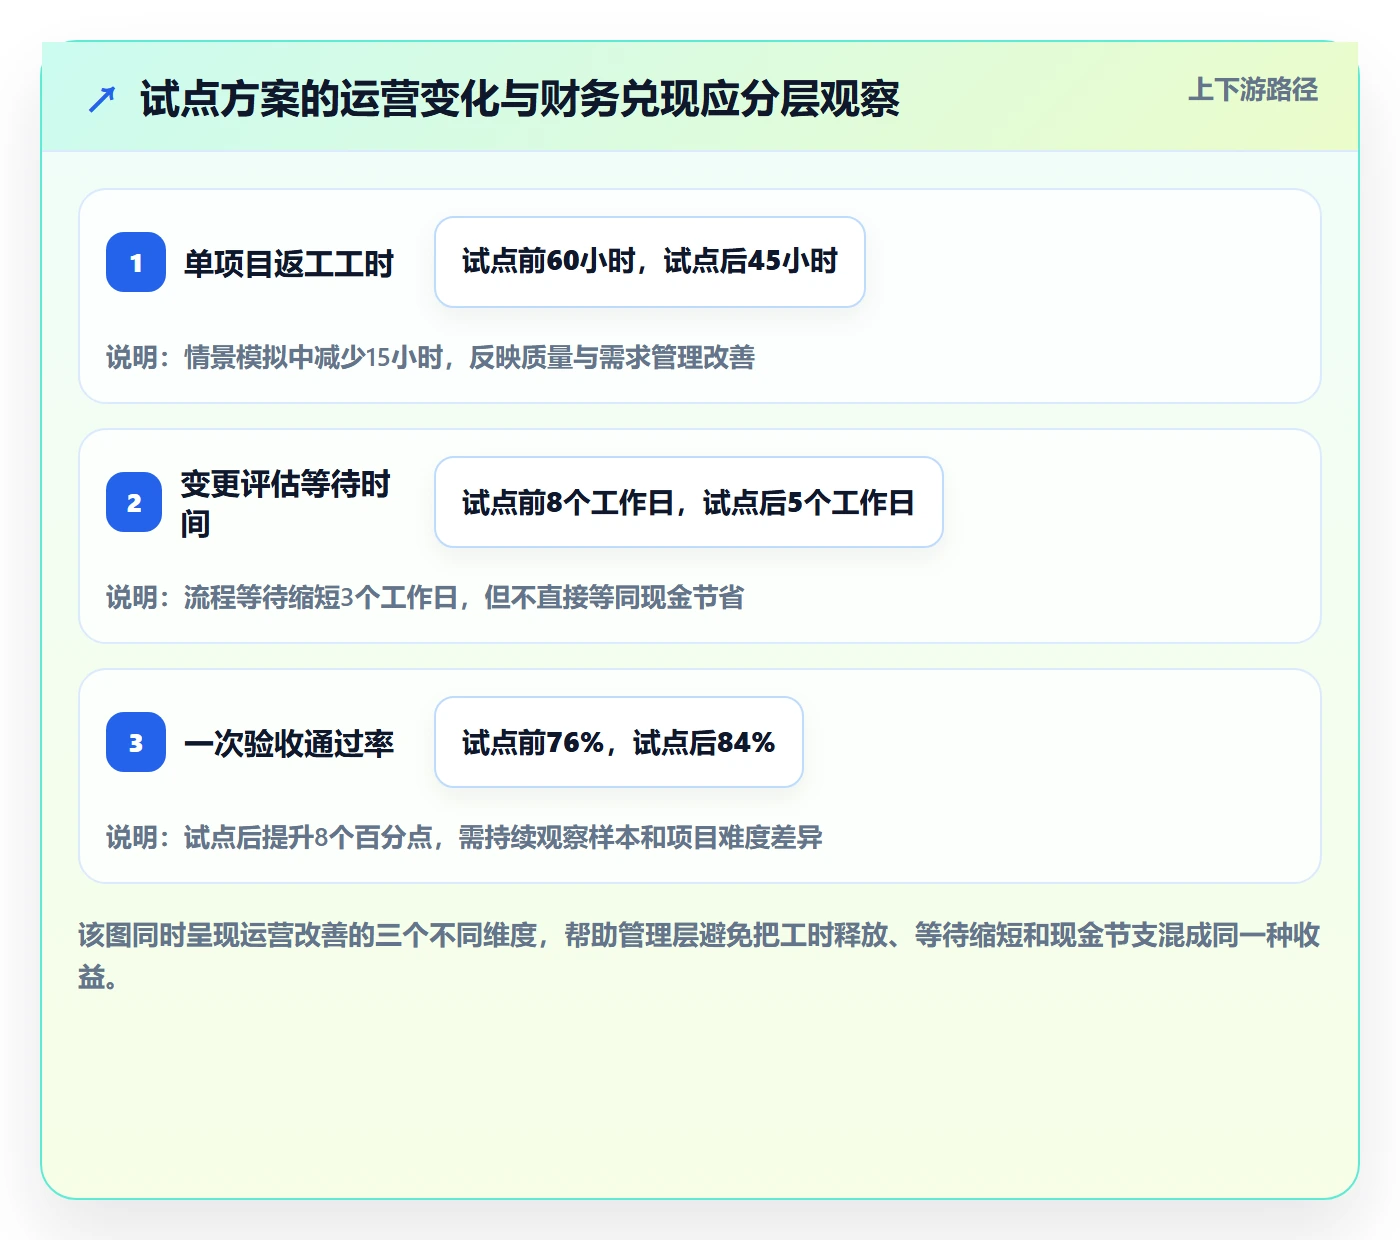Select the title 试点方案的运营变化与财务兑现应分层观察
This screenshot has height=1240, width=1400.
pyautogui.click(x=520, y=99)
